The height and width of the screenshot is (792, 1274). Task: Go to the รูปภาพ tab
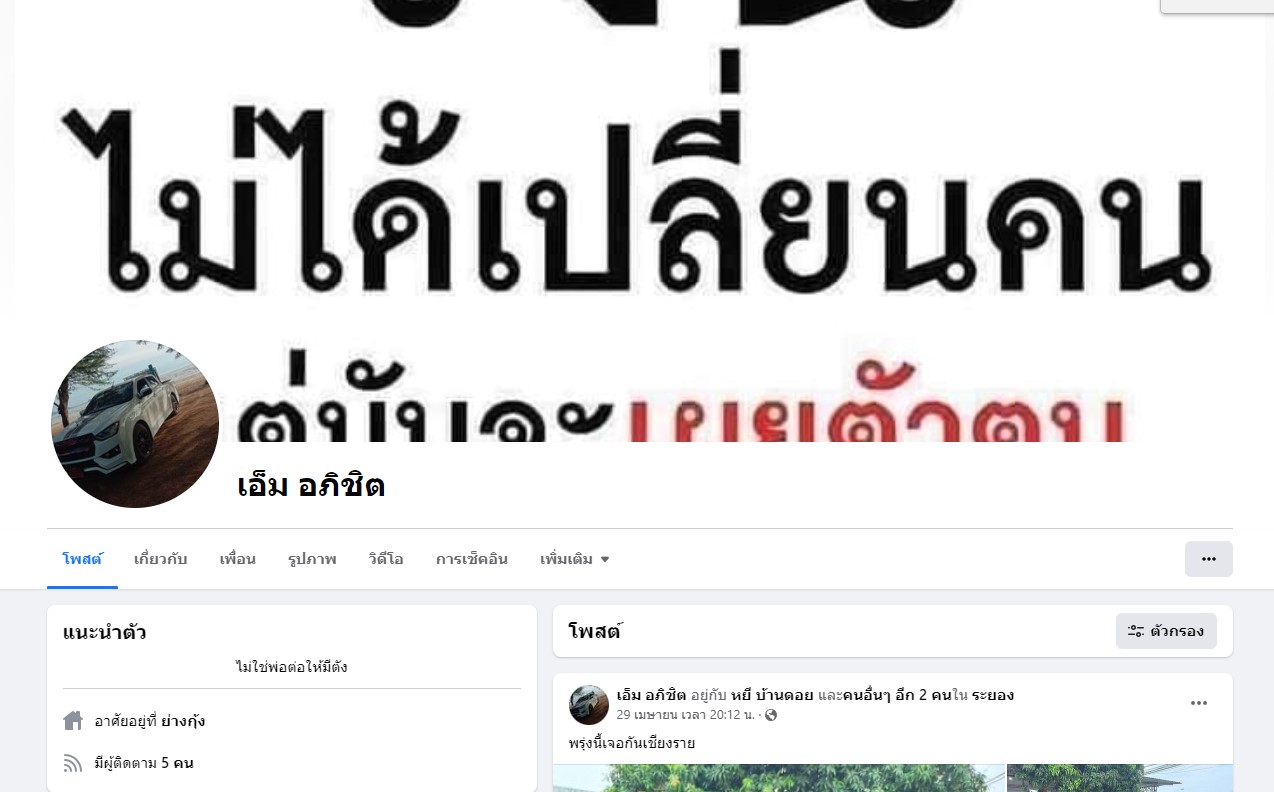point(312,559)
